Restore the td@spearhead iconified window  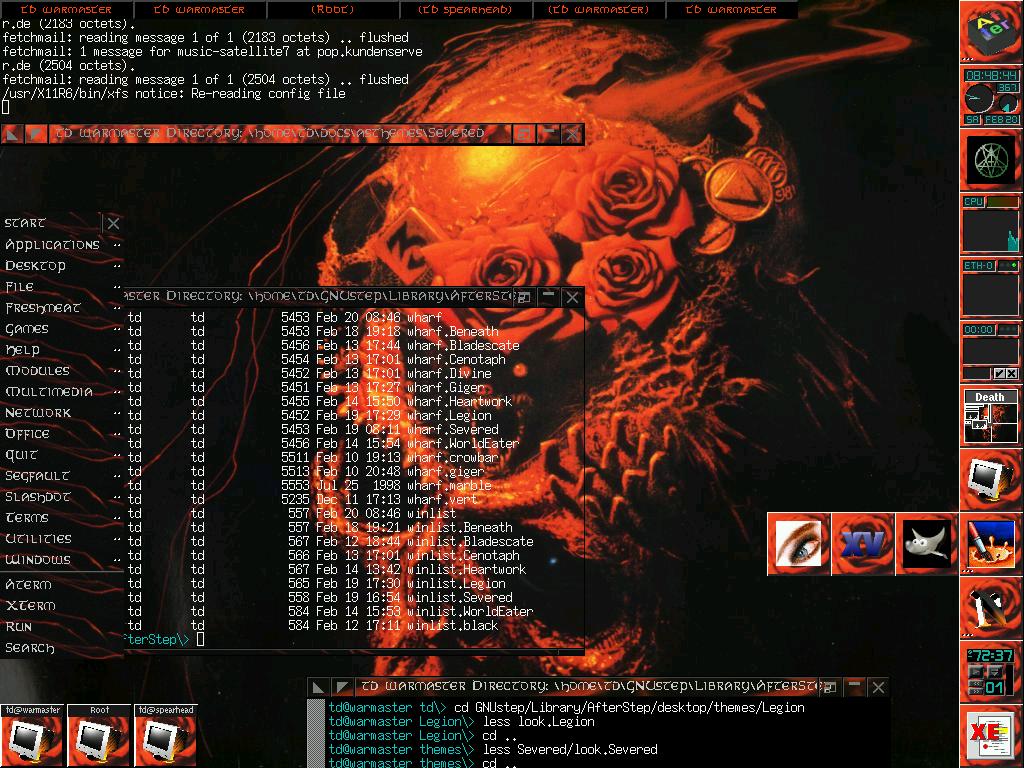coord(166,736)
